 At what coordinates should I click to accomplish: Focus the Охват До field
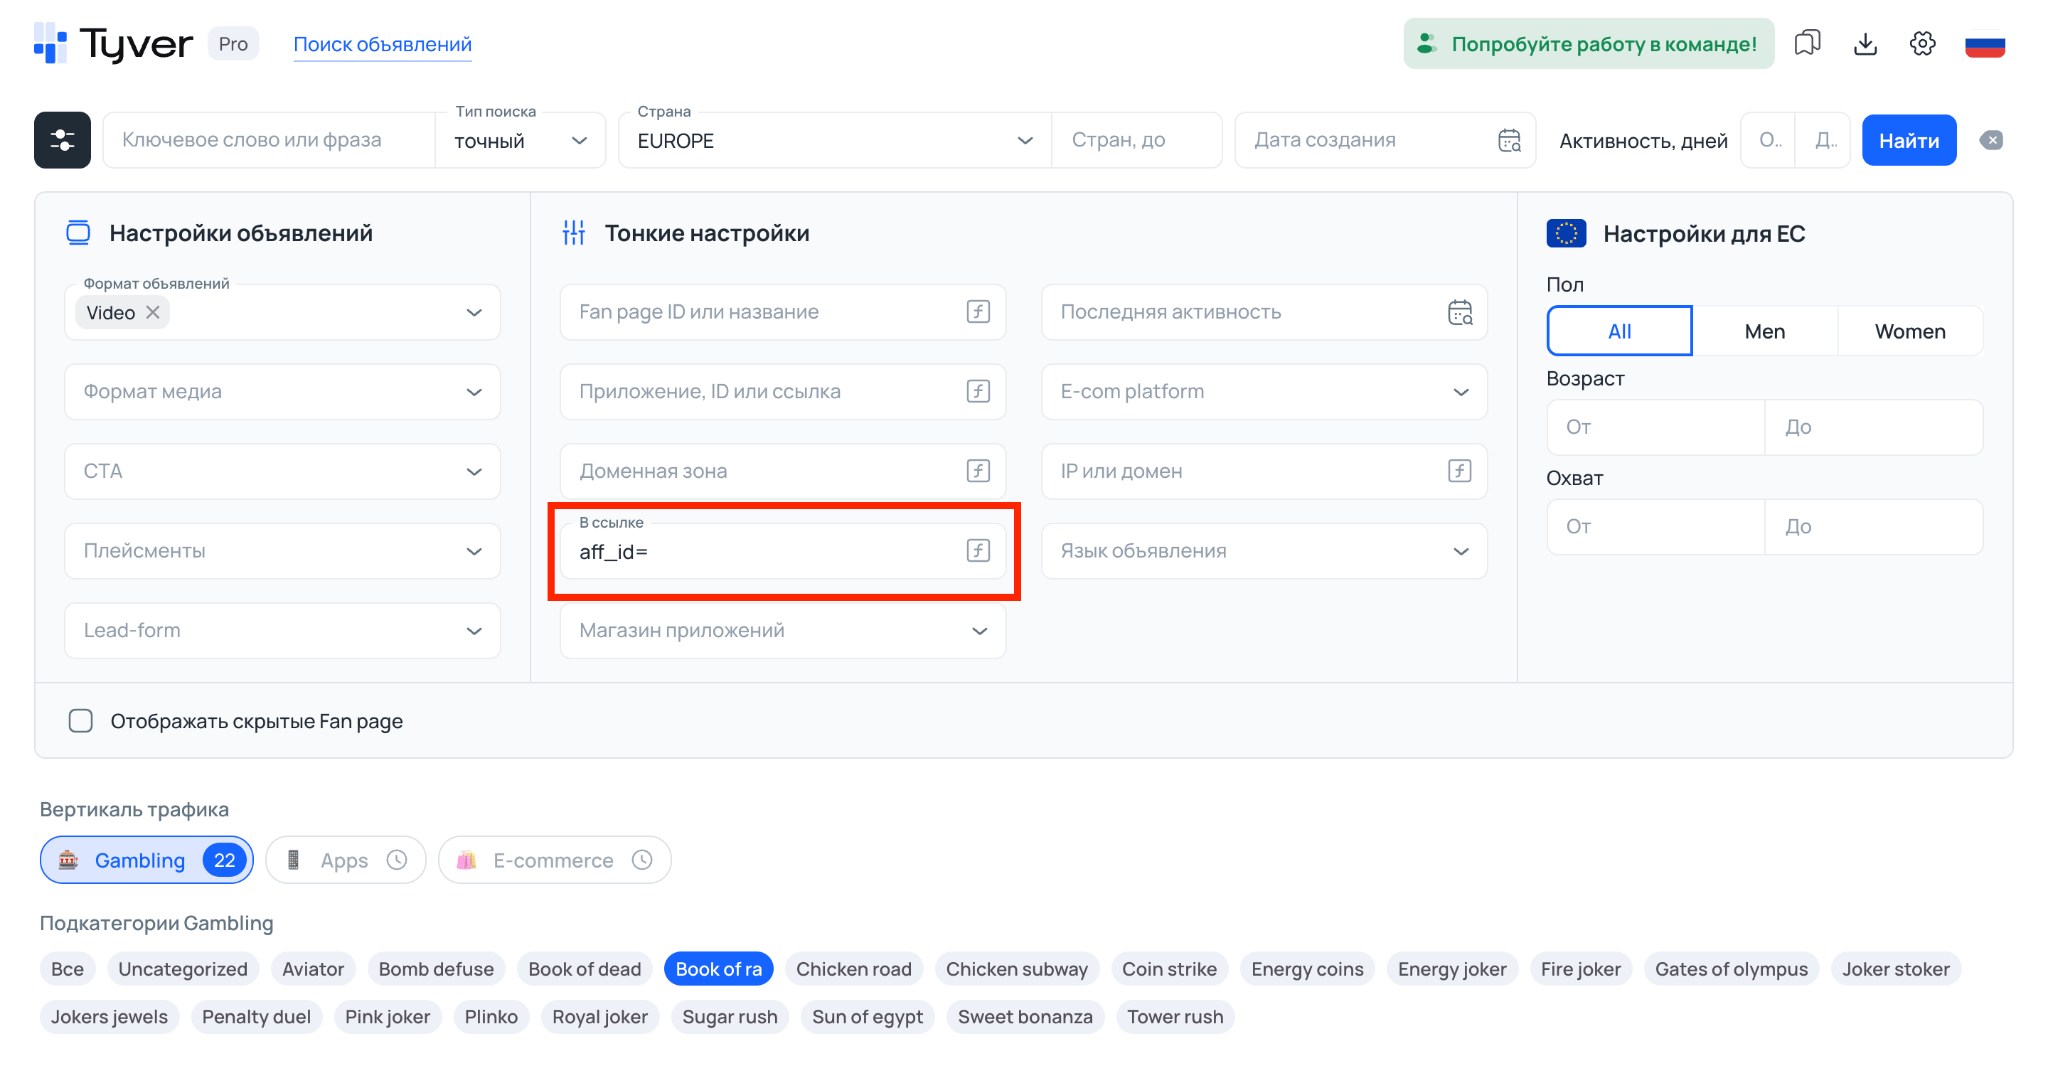click(1874, 526)
